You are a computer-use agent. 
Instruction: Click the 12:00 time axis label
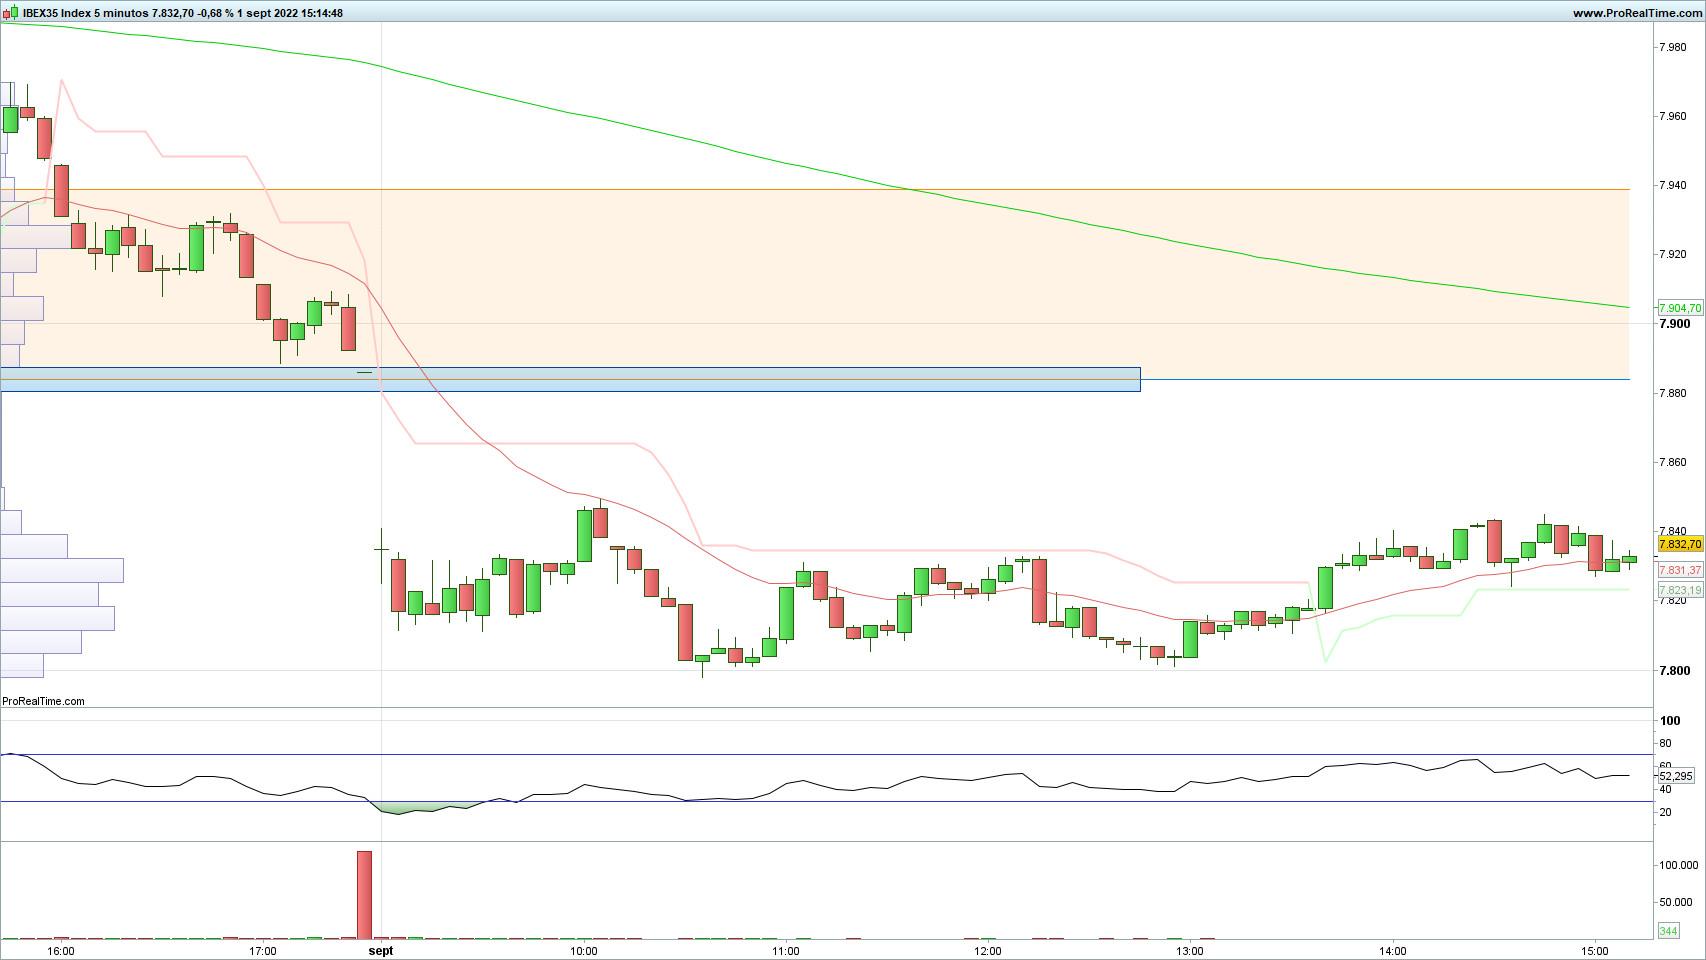988,951
